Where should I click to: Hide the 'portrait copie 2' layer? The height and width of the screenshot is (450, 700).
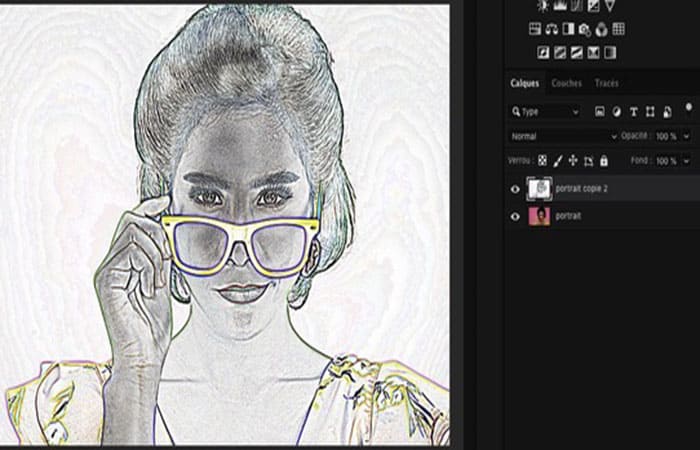[515, 189]
